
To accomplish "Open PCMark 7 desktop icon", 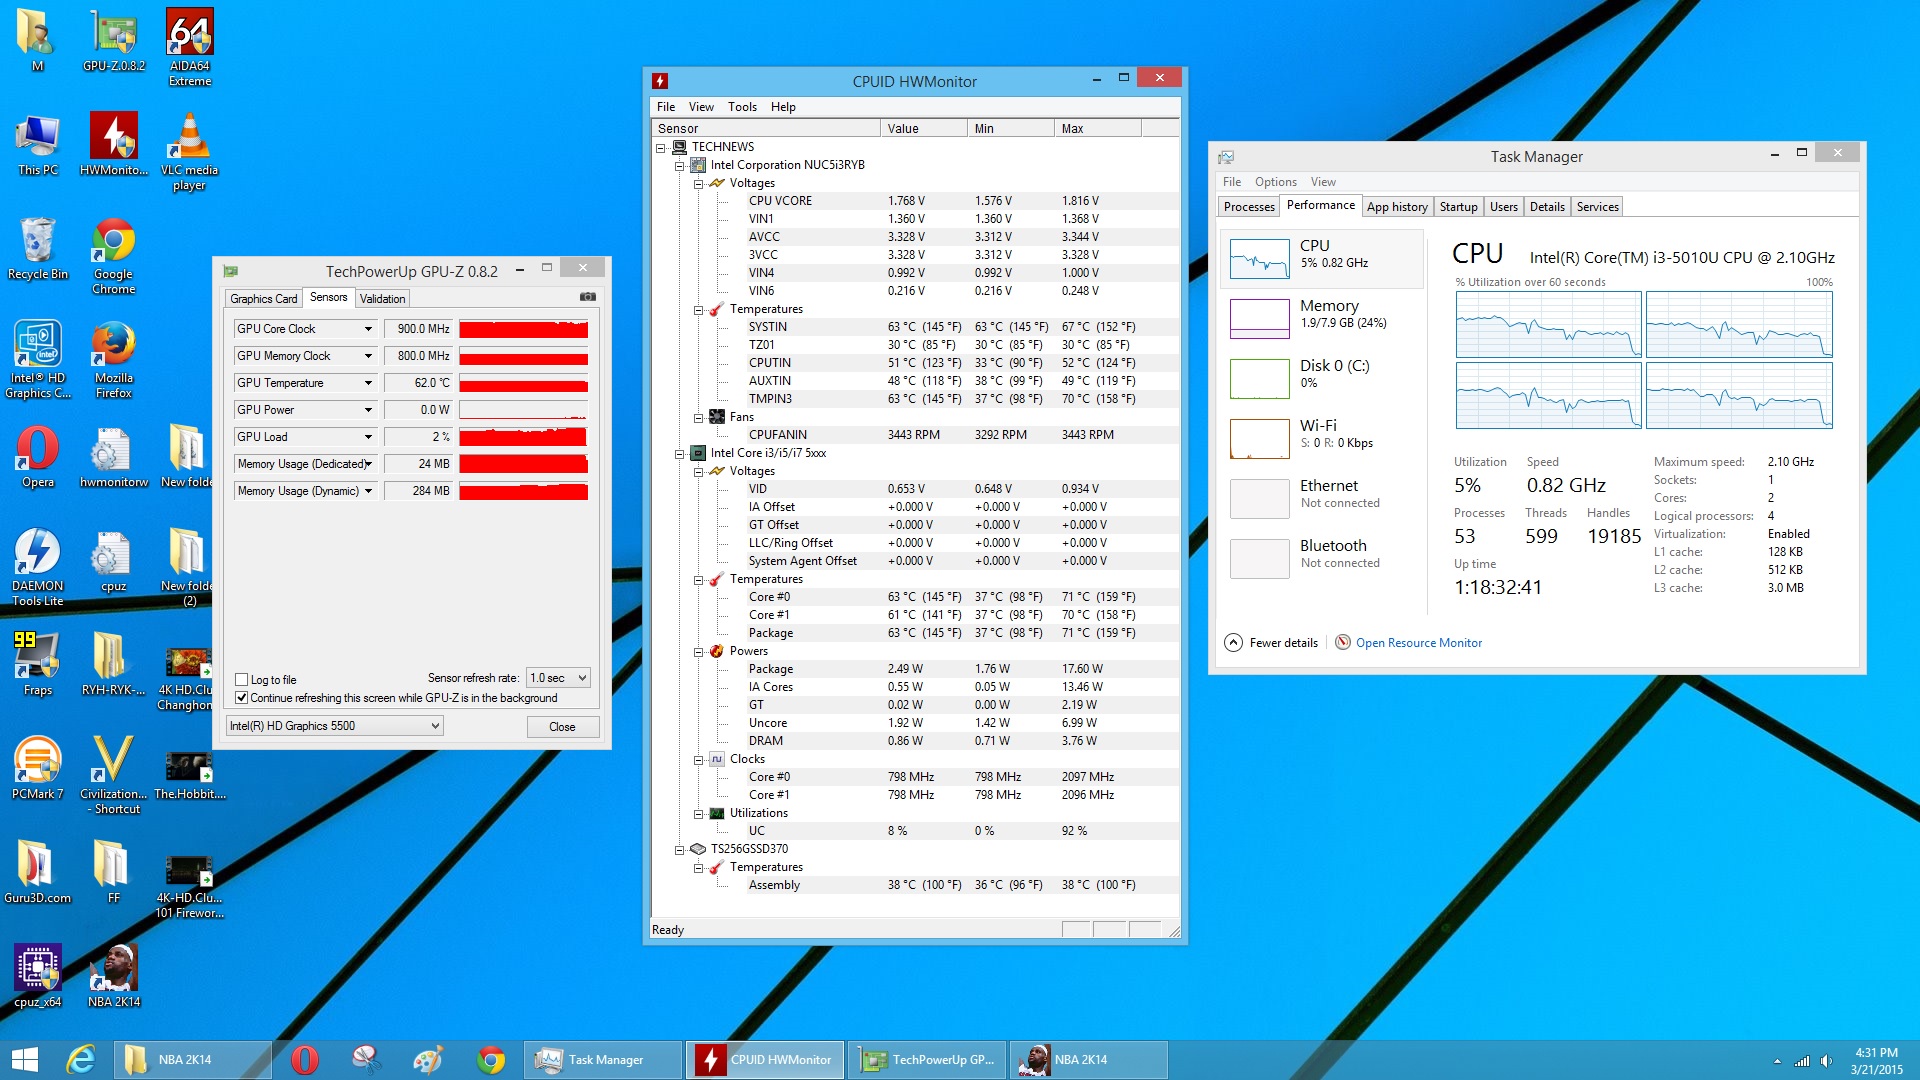I will point(38,767).
